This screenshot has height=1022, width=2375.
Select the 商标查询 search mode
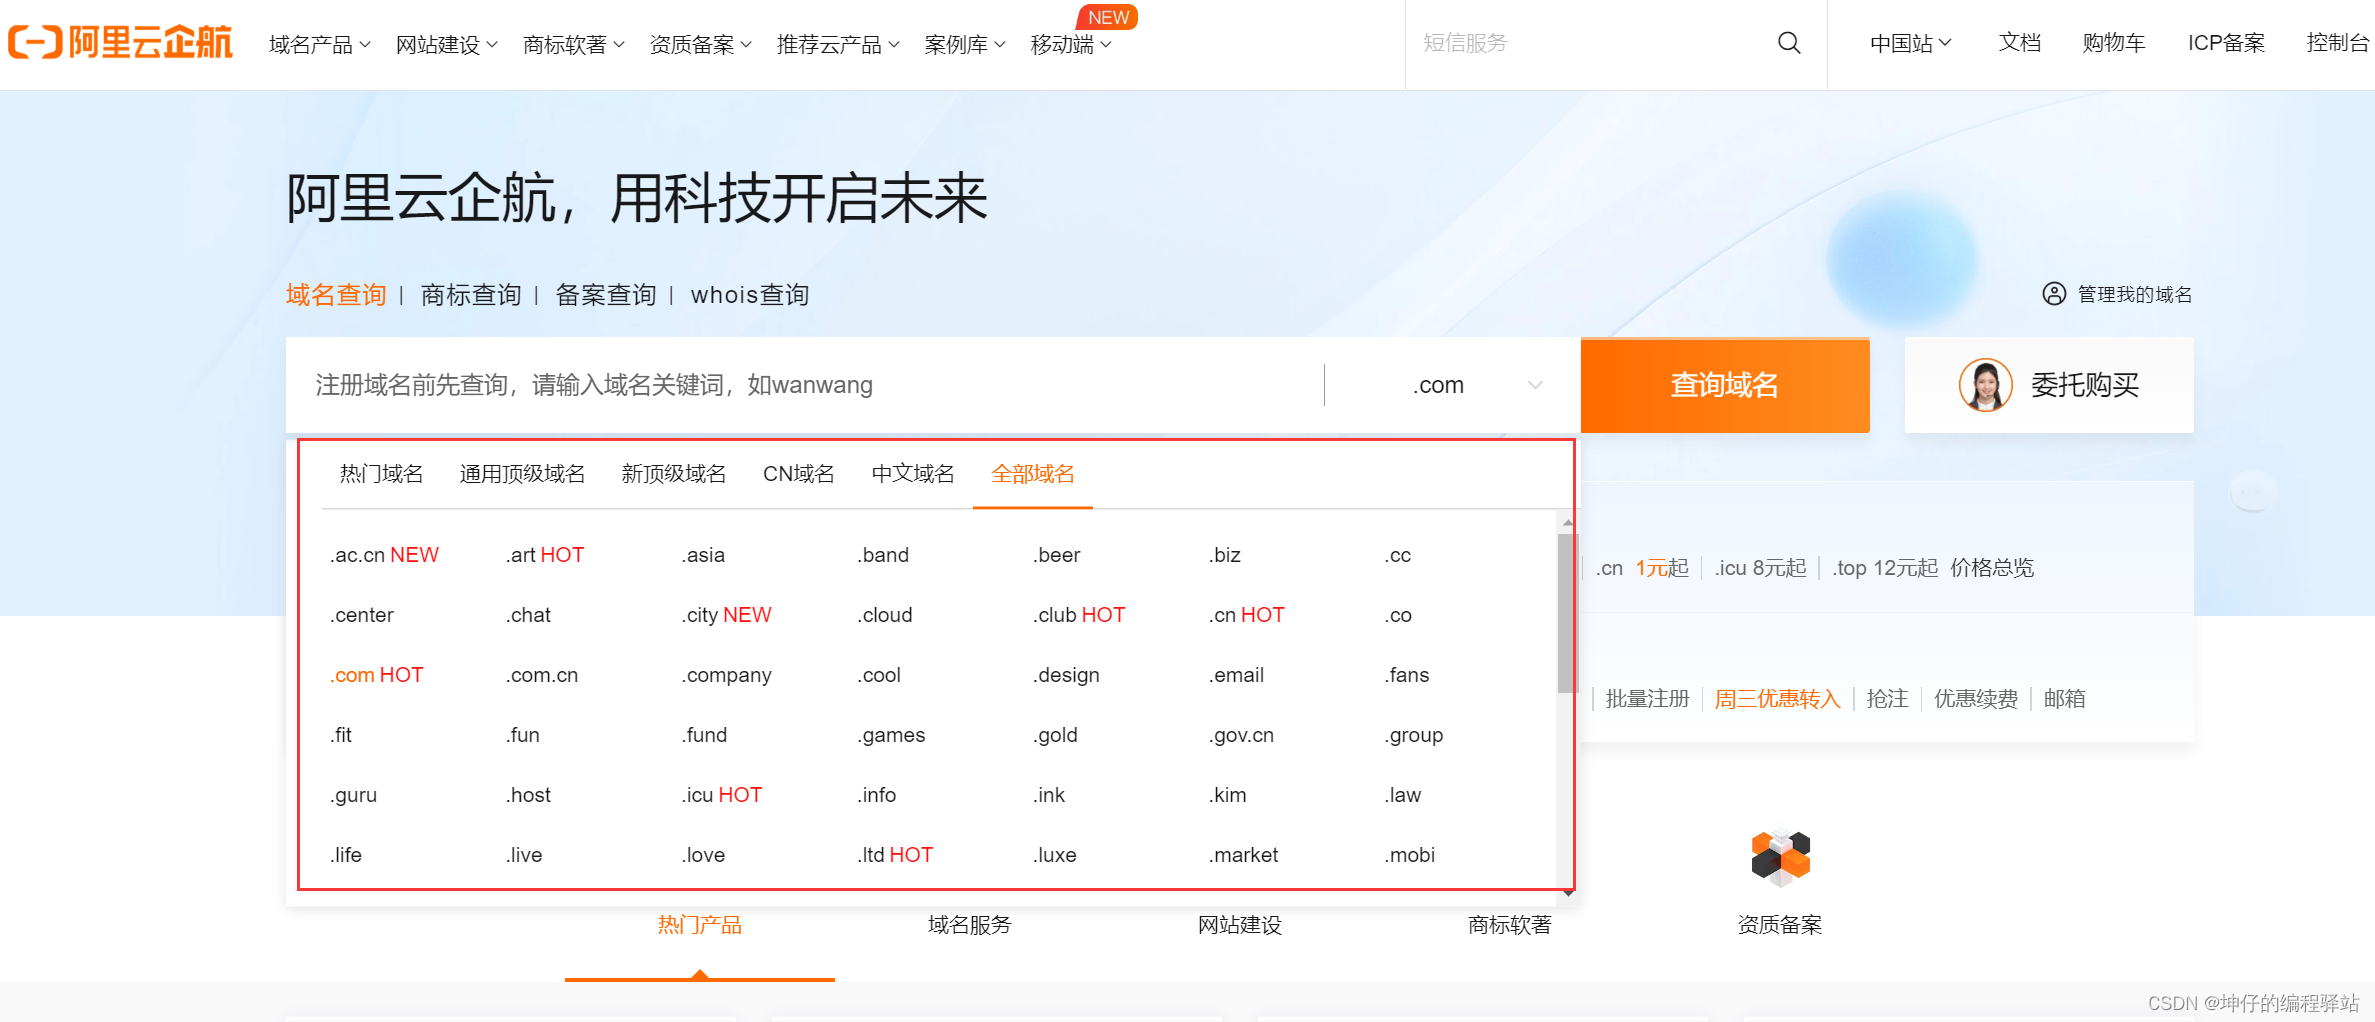click(471, 295)
